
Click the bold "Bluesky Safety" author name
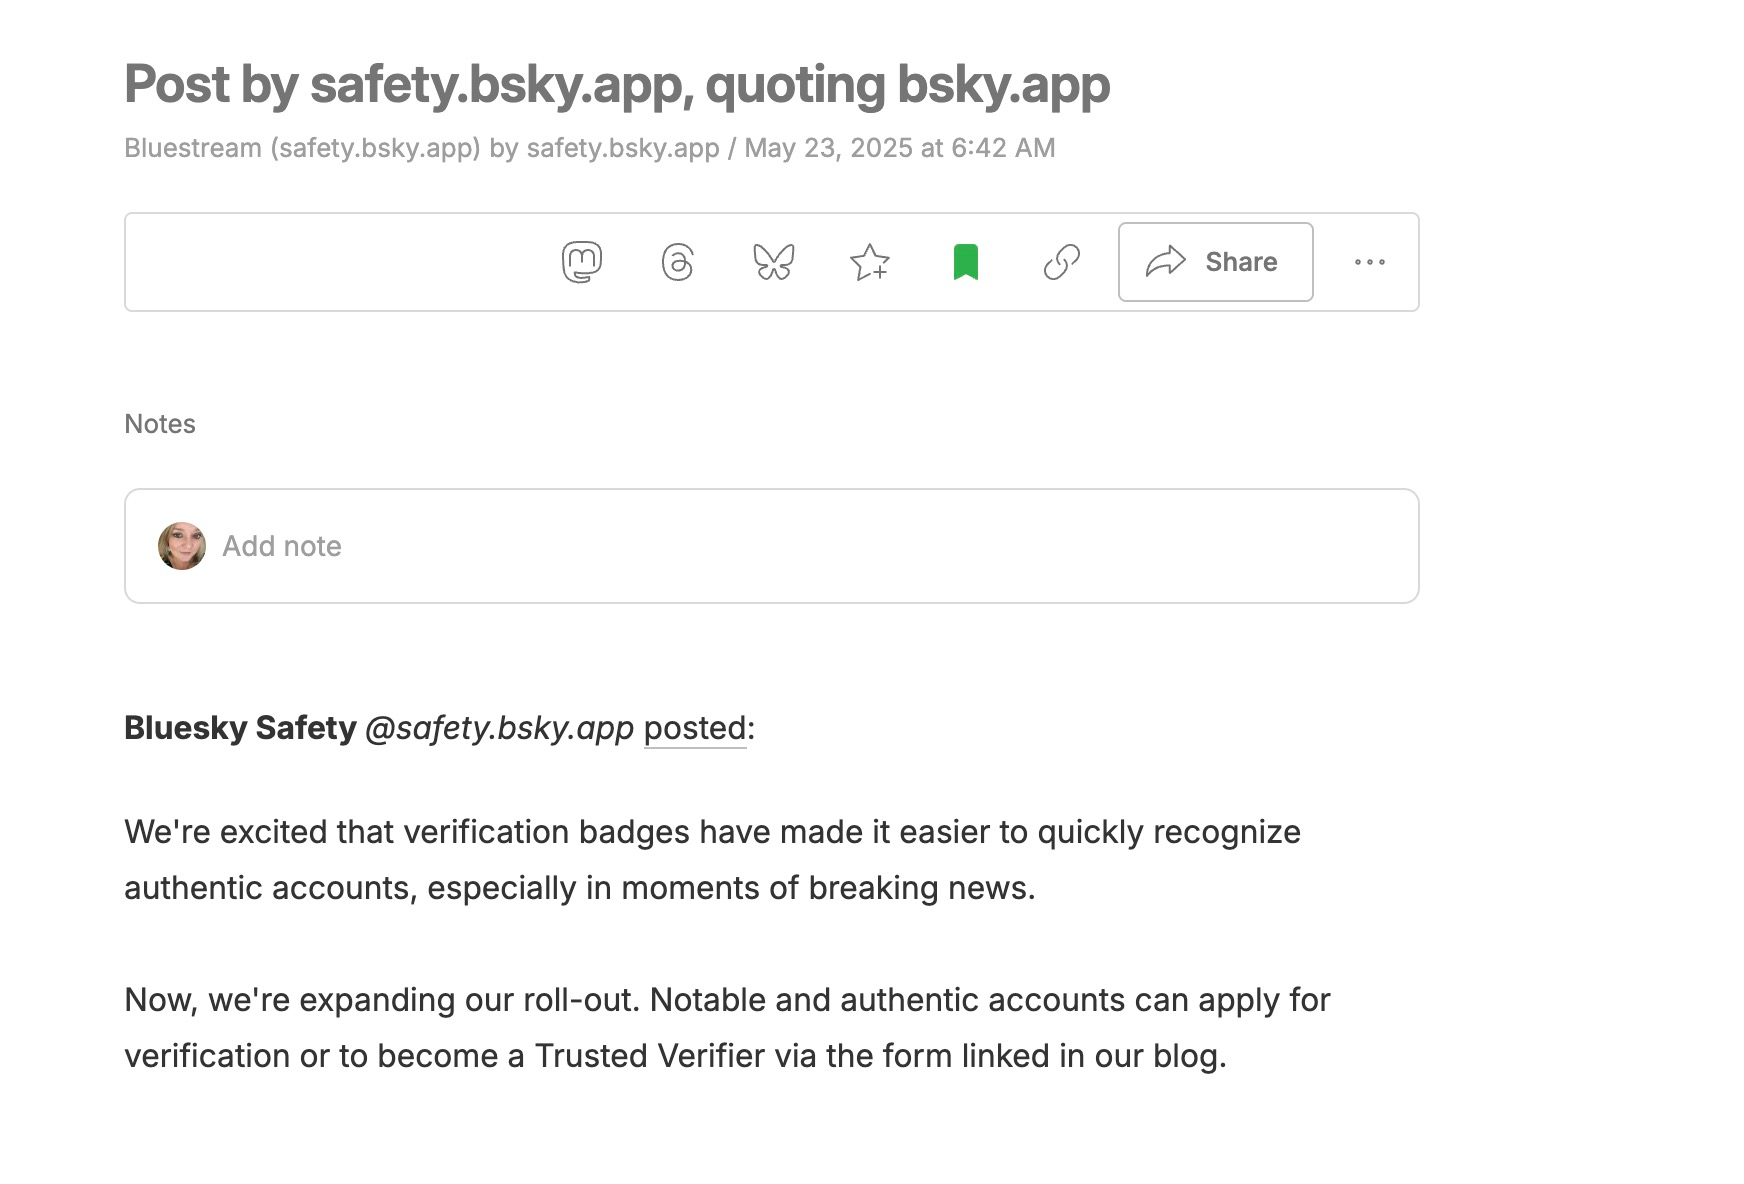click(240, 728)
